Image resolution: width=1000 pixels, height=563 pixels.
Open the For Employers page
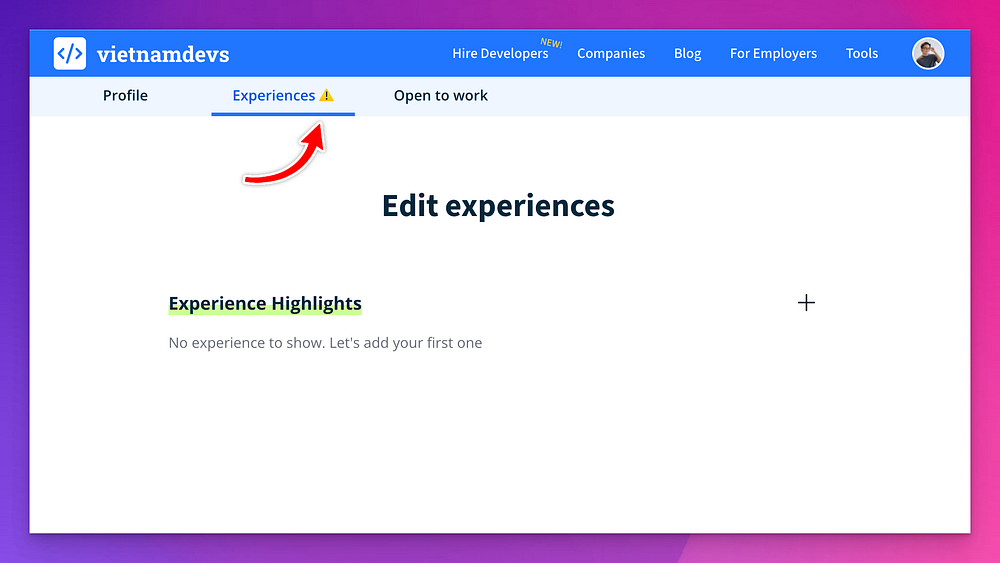(773, 54)
